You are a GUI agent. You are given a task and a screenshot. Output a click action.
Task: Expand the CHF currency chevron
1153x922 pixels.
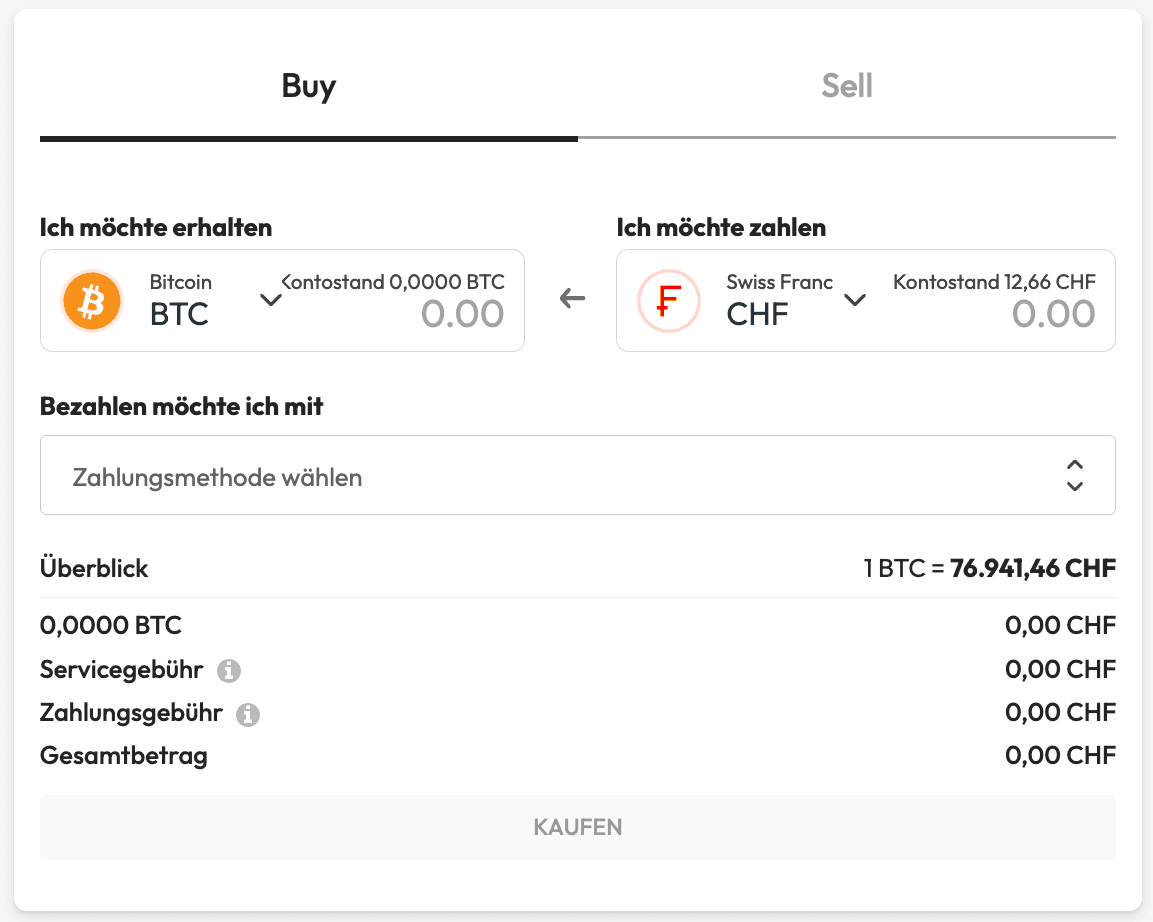855,300
